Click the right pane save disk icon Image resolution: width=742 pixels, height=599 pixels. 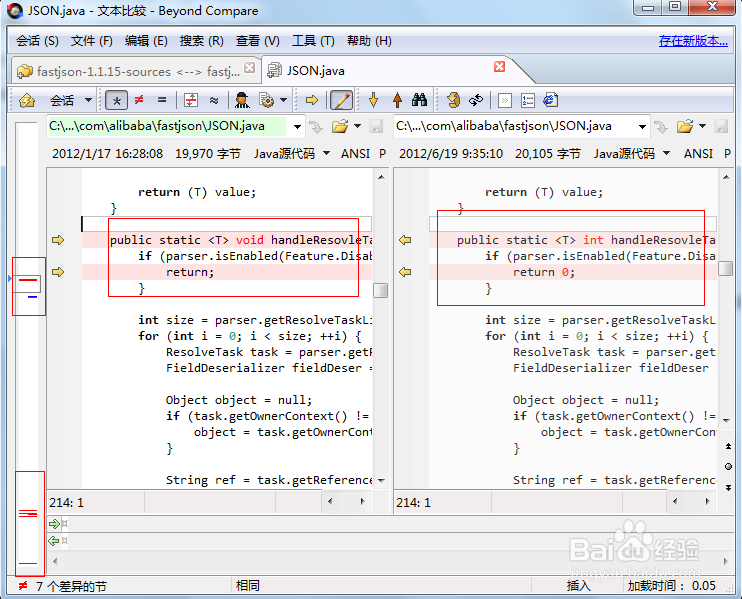tap(721, 126)
